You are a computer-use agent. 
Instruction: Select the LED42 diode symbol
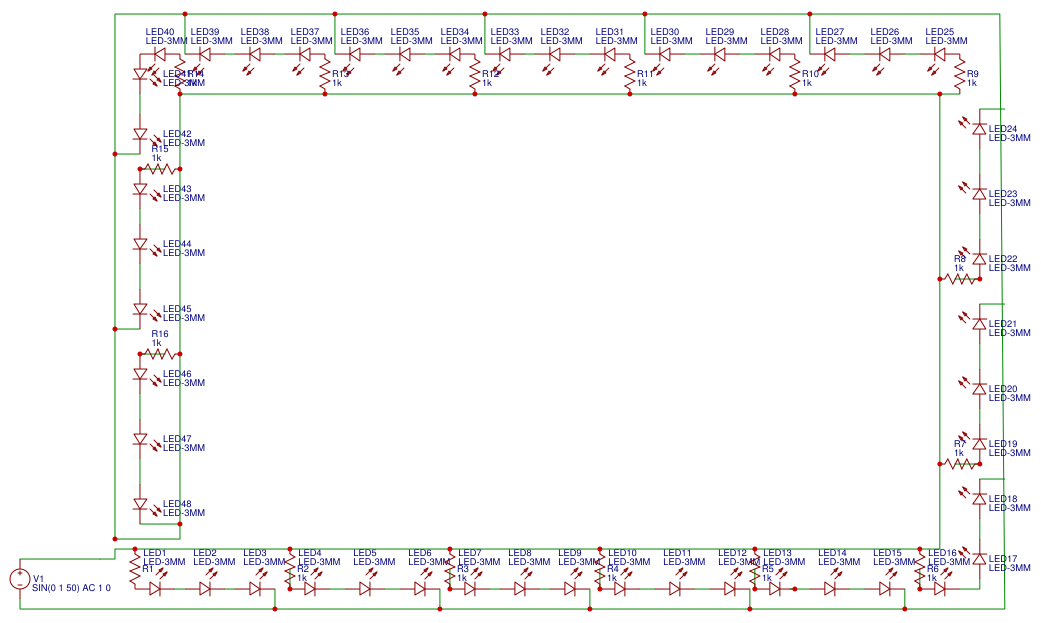(x=140, y=134)
